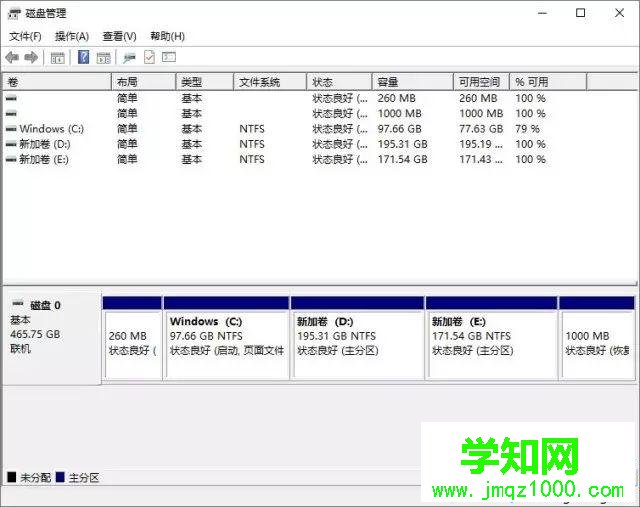
Task: Click the 磁盘 0 disk label panel
Action: coord(52,338)
